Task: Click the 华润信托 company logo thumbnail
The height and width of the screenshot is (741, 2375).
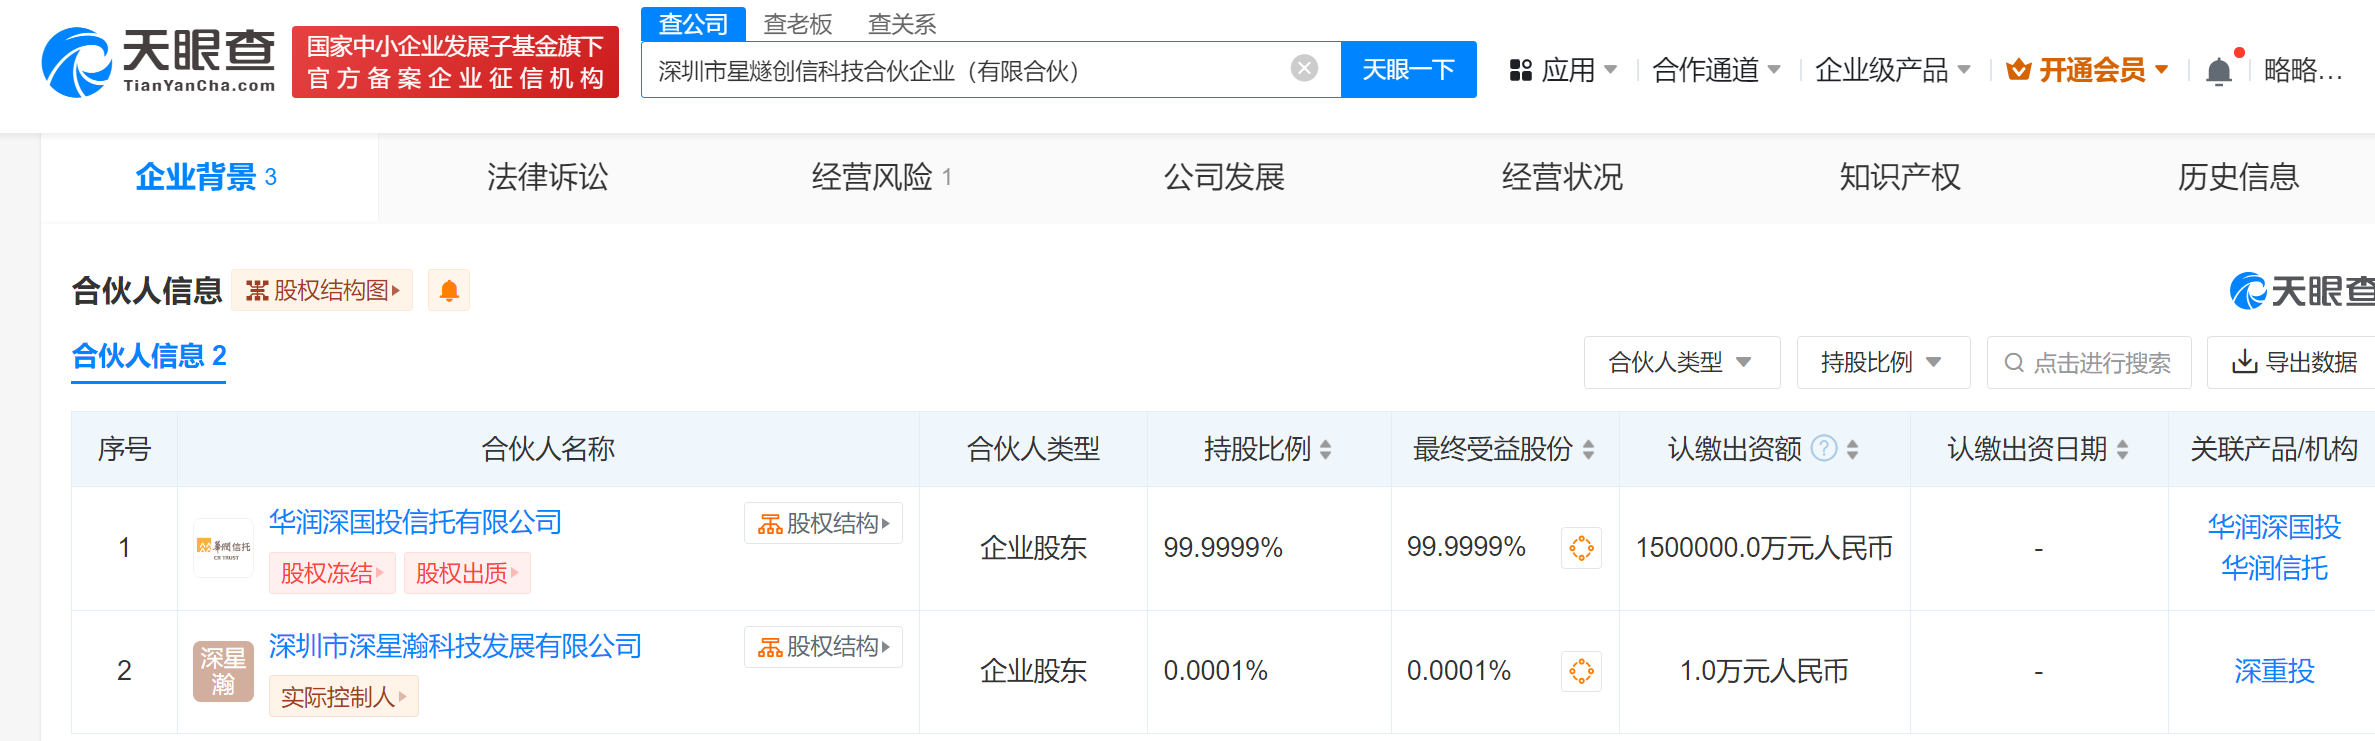Action: coord(223,547)
